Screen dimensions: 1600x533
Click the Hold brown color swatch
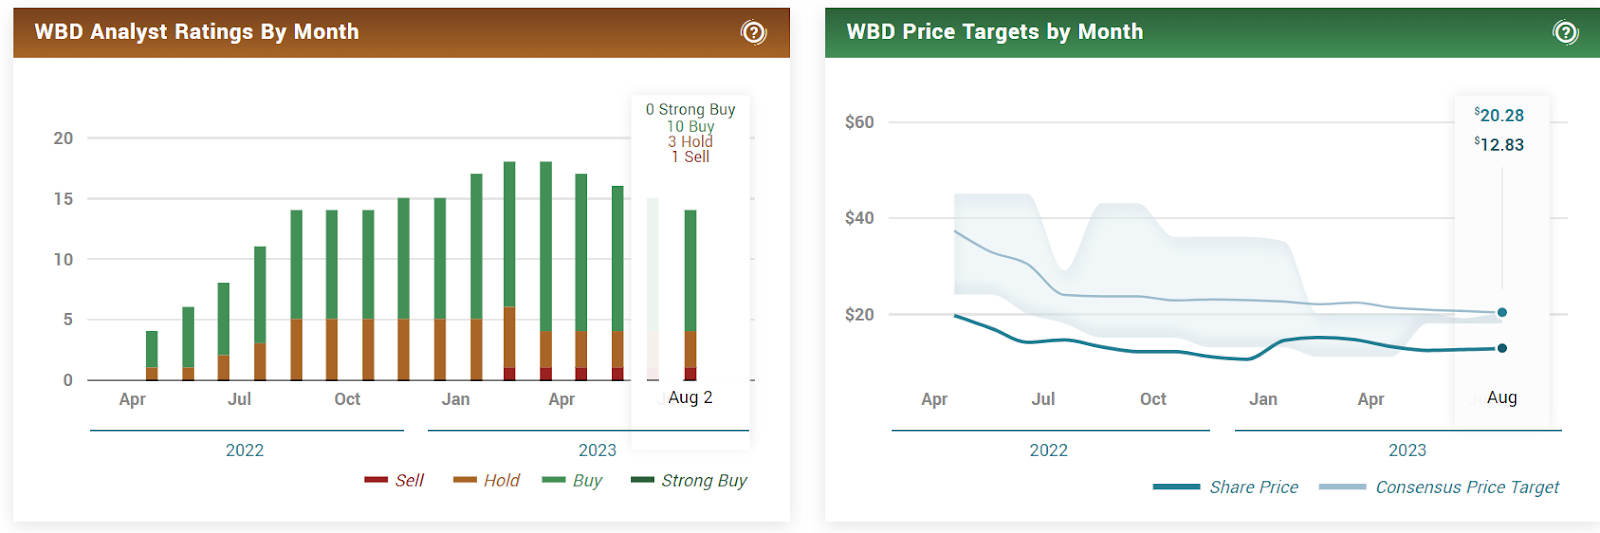click(x=465, y=480)
